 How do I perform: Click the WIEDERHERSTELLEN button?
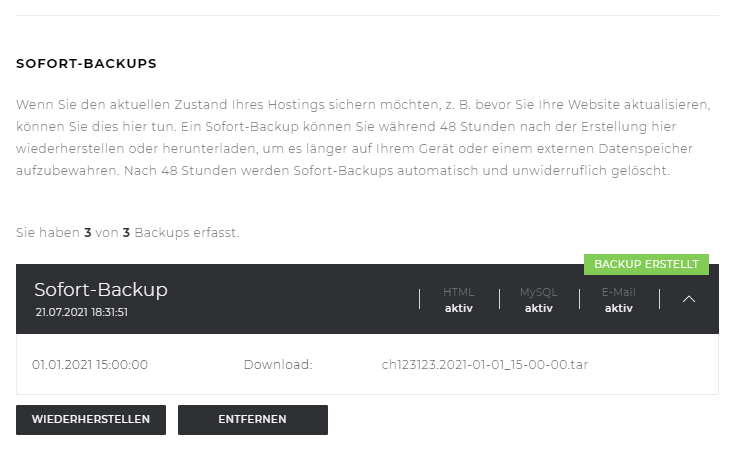pos(91,420)
